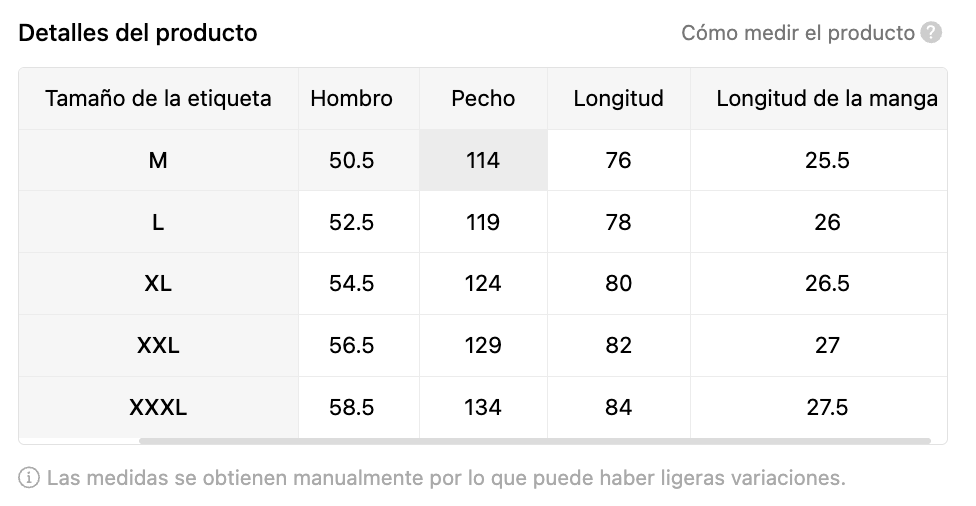Select the size M row label

(158, 160)
